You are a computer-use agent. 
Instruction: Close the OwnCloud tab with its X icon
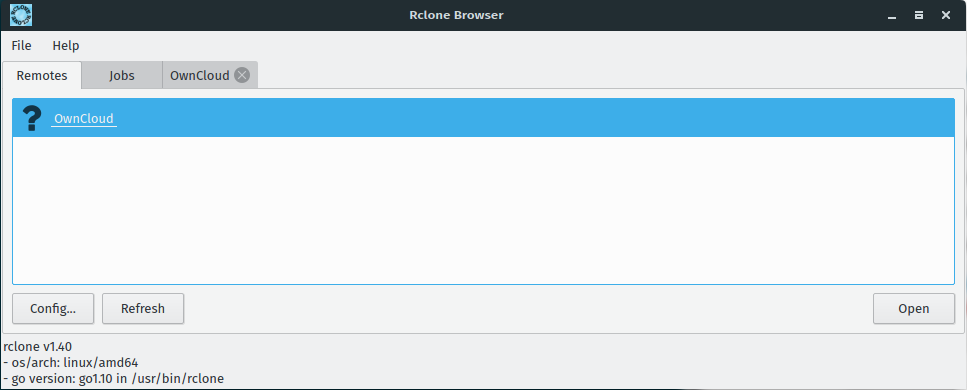point(242,75)
